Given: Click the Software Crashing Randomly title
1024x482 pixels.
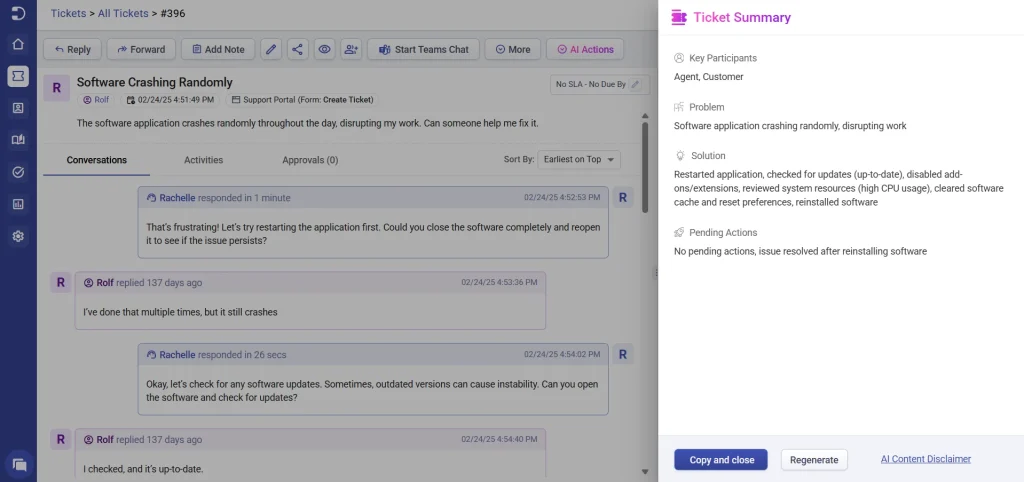Looking at the screenshot, I should click(155, 82).
